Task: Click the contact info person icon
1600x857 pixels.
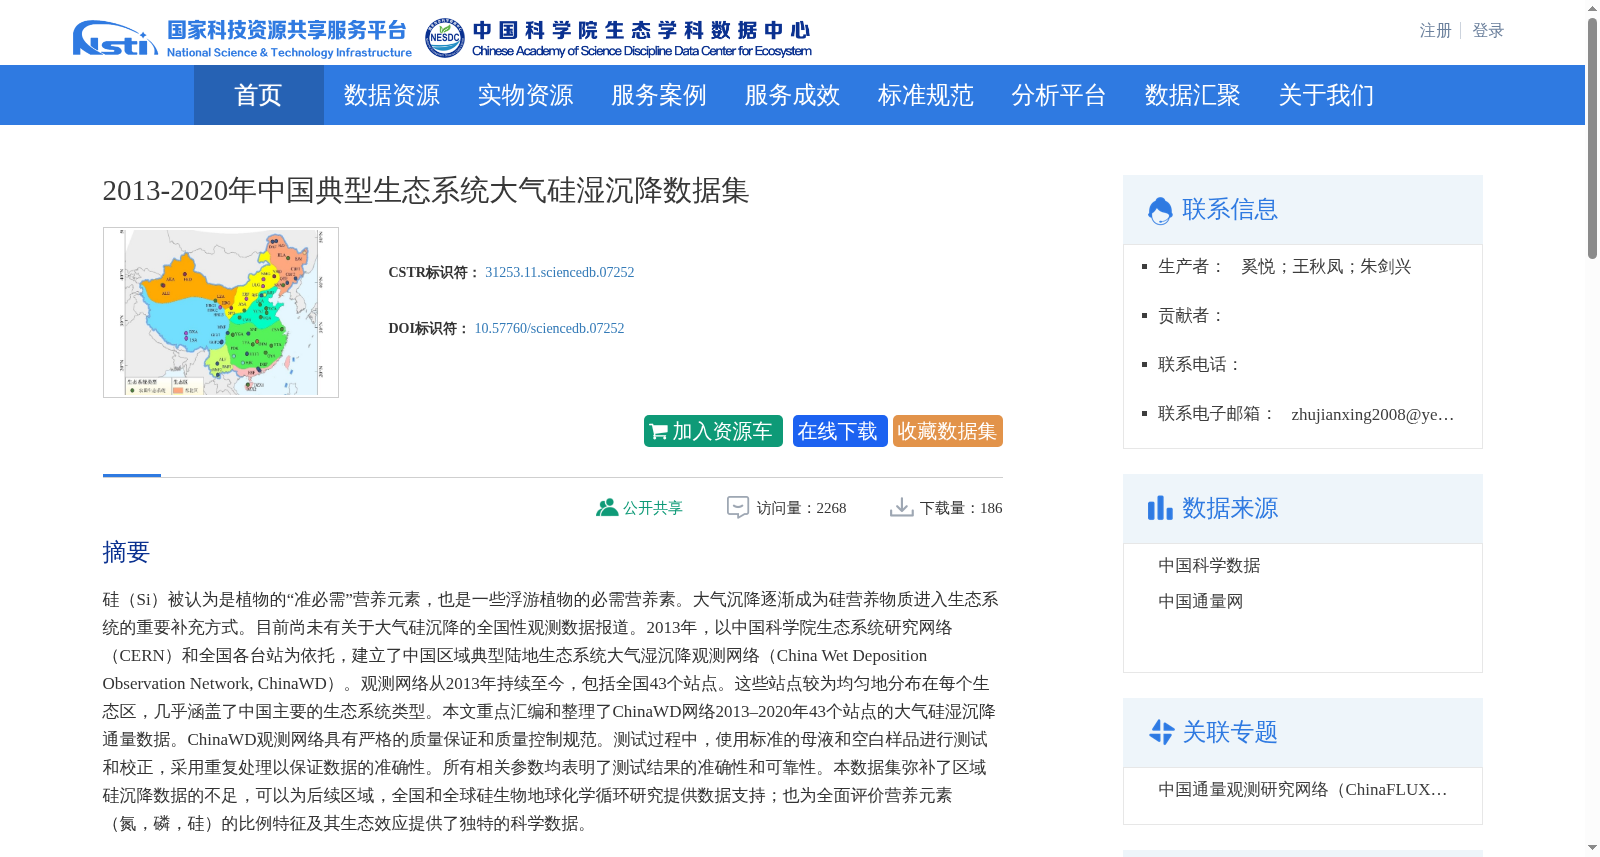Action: [x=1160, y=210]
